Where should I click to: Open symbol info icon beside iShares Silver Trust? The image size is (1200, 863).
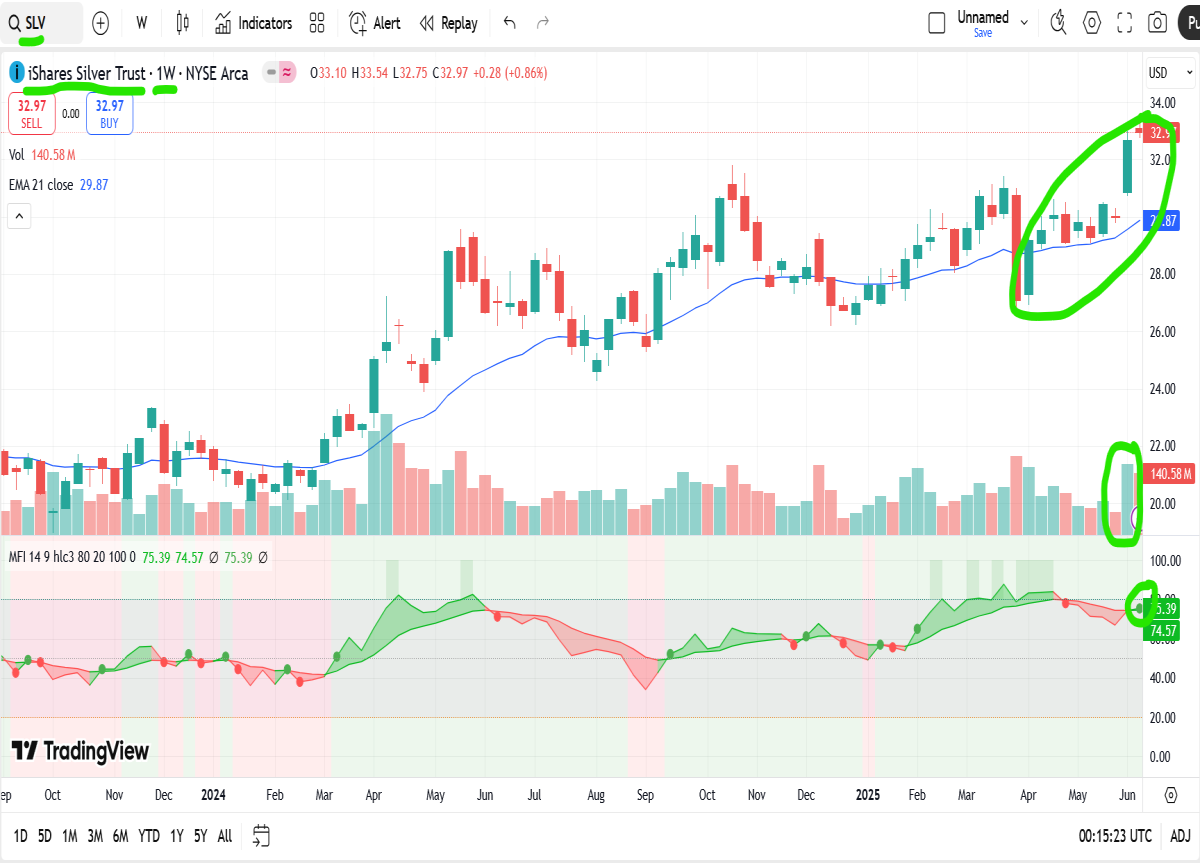(17, 72)
